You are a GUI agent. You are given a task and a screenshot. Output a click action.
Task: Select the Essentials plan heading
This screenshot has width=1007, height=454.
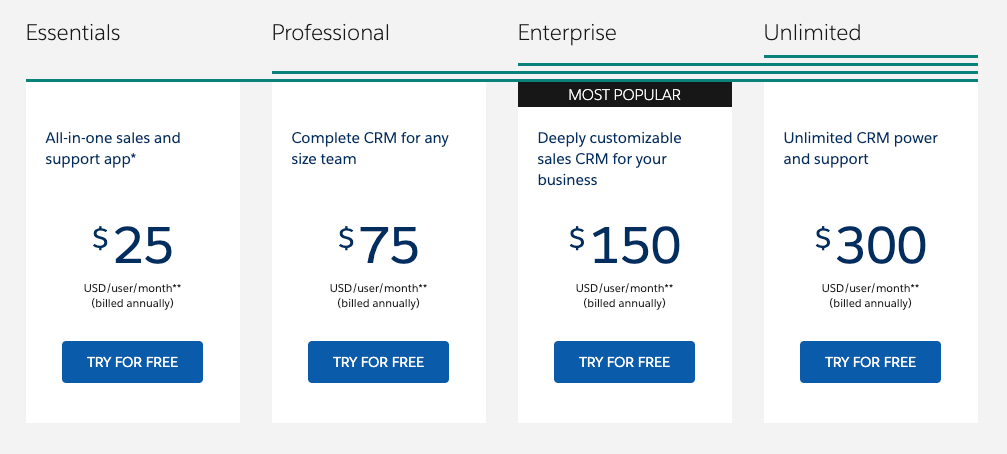[73, 32]
